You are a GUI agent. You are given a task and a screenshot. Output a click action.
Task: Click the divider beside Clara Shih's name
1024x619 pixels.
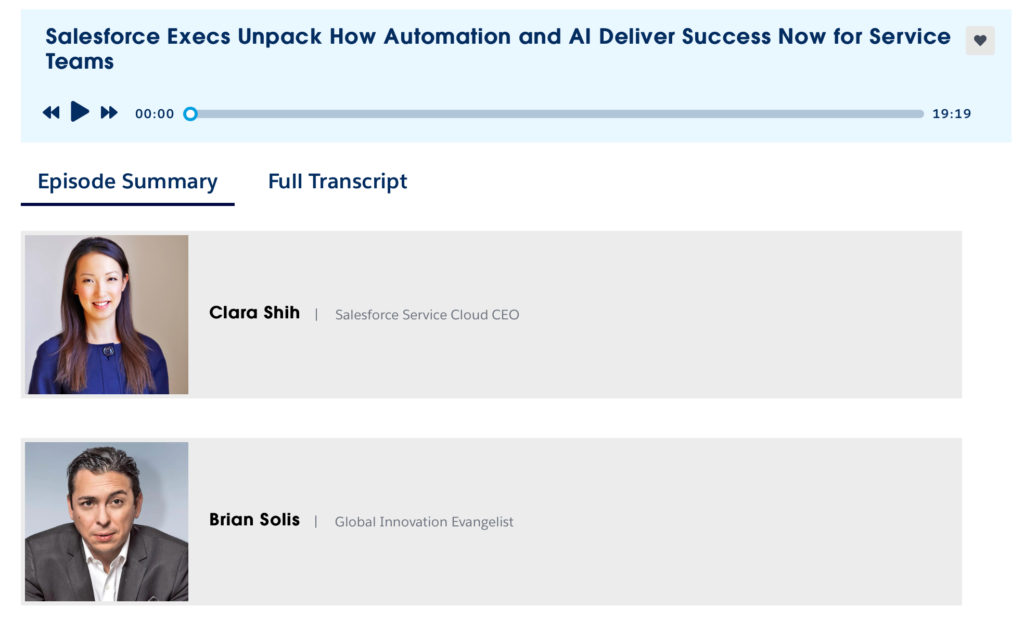pyautogui.click(x=317, y=315)
